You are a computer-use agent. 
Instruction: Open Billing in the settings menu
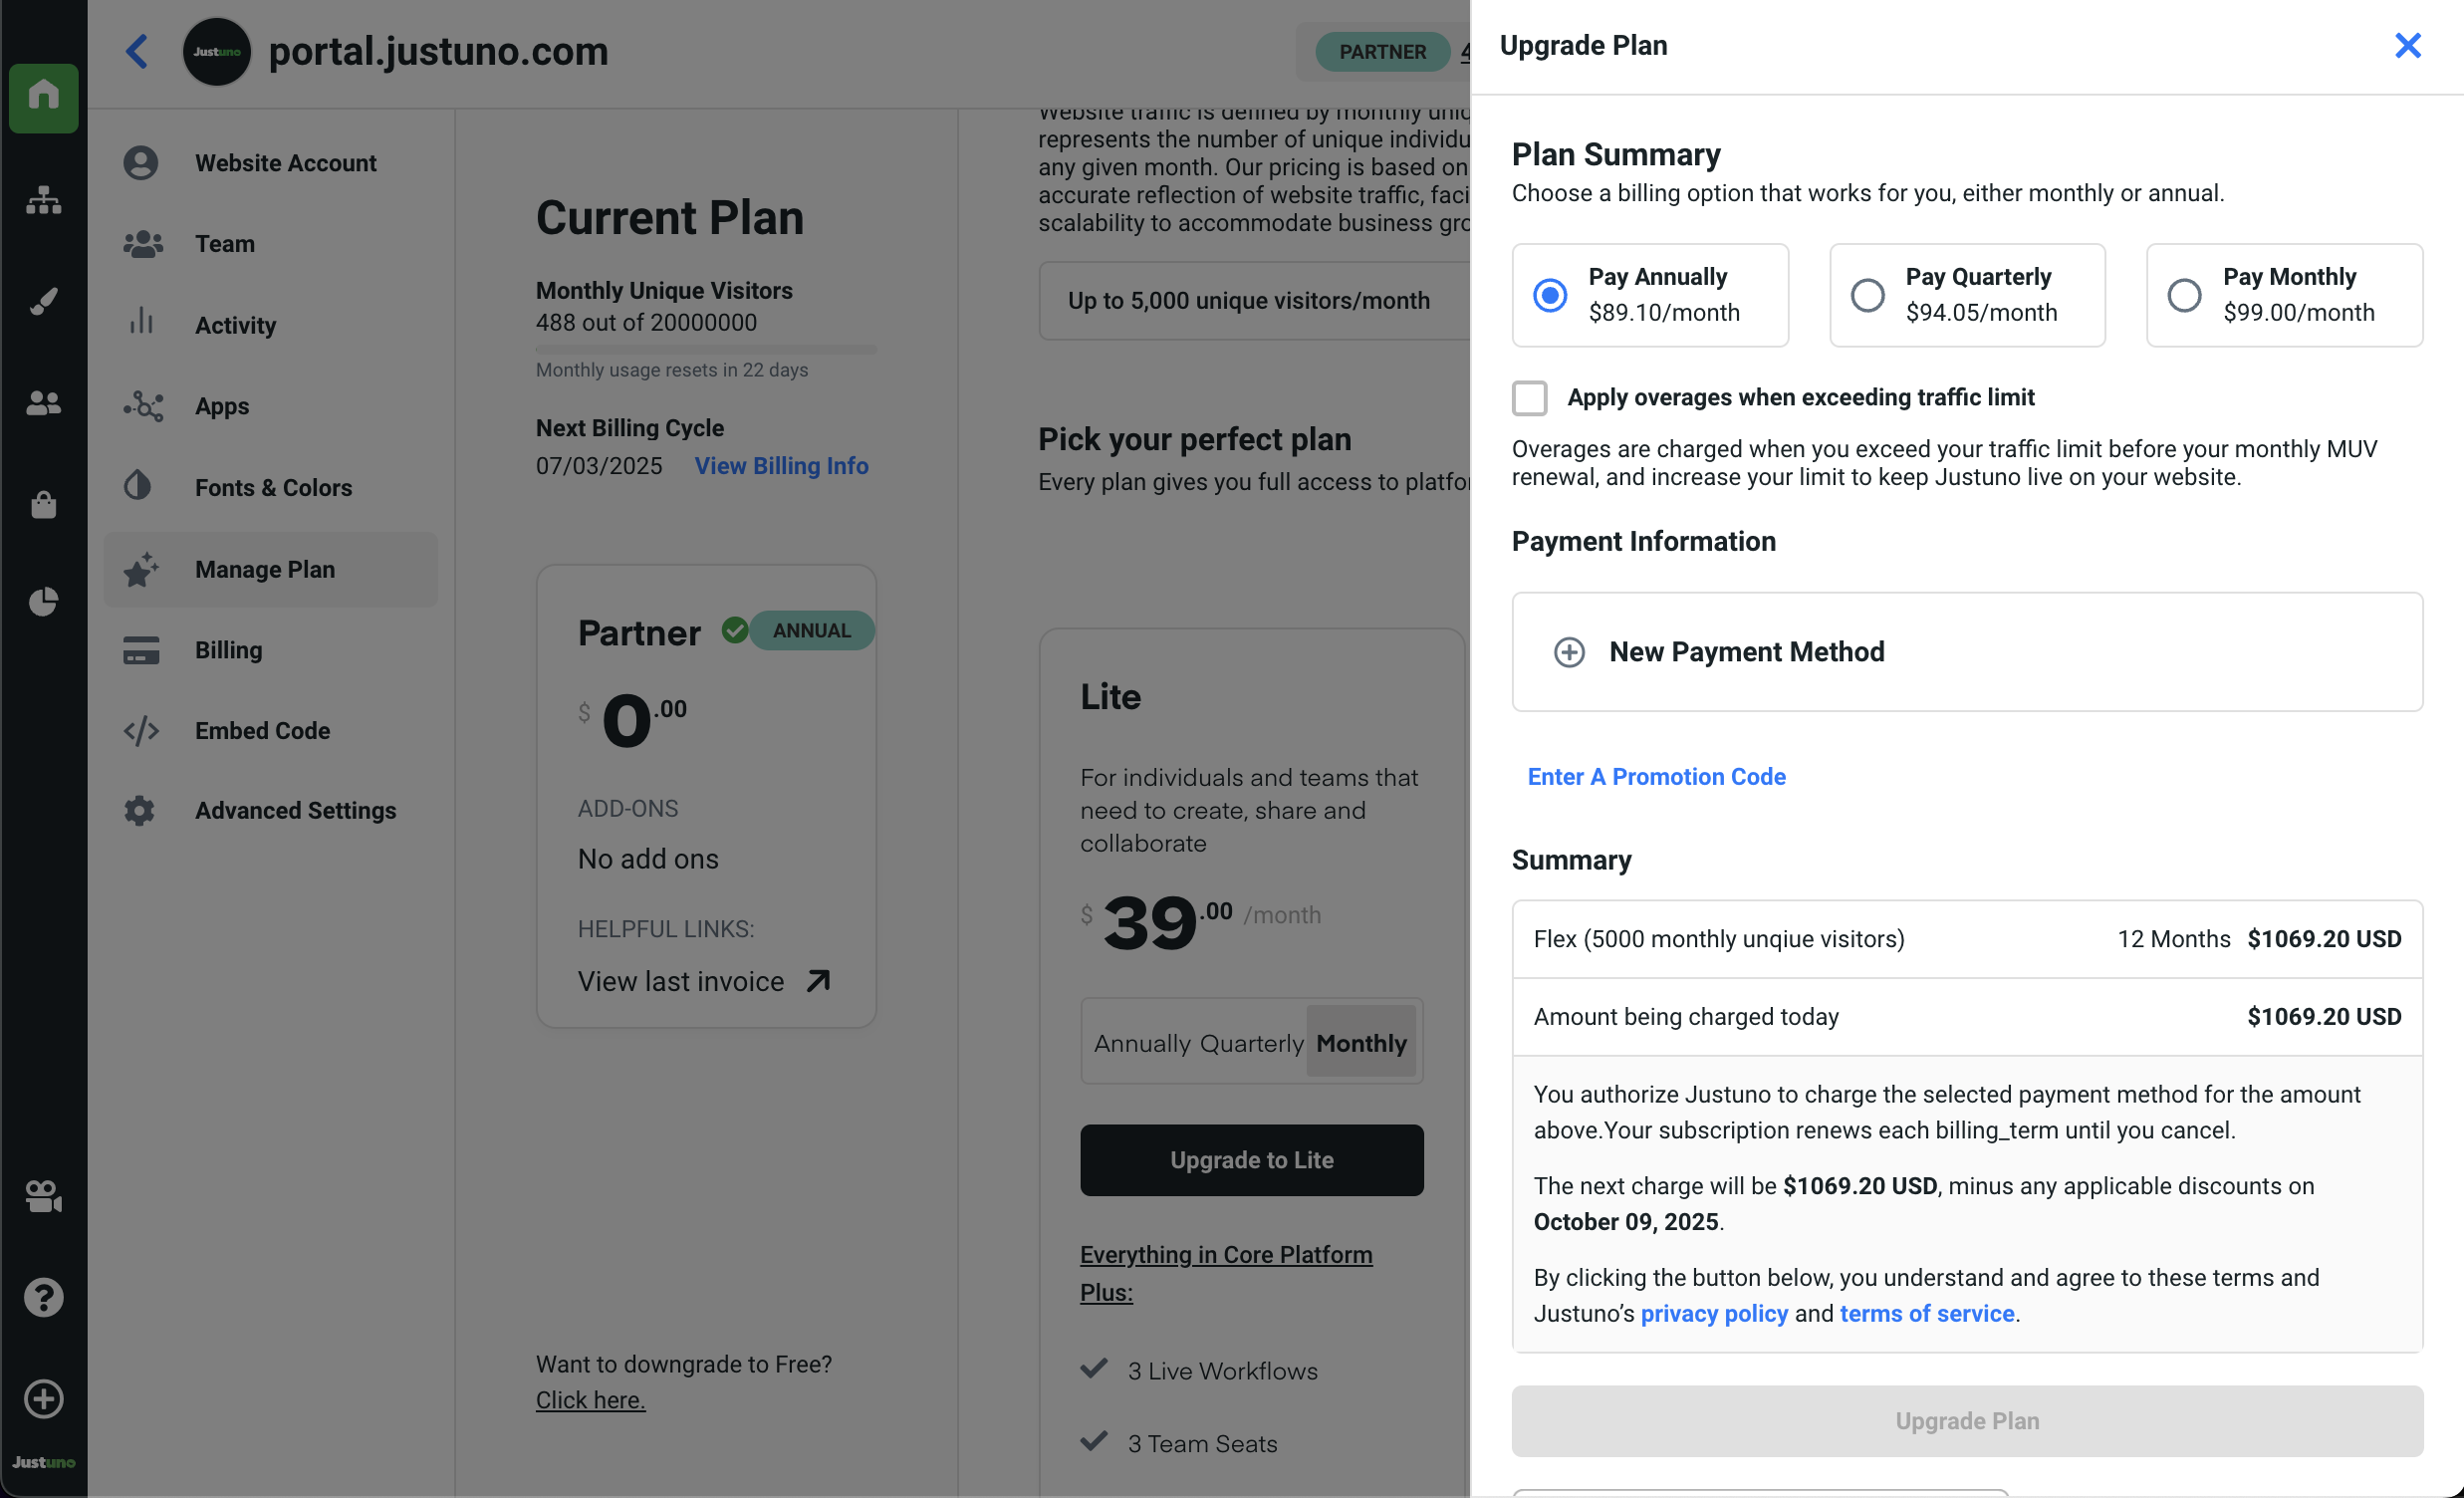pyautogui.click(x=228, y=650)
